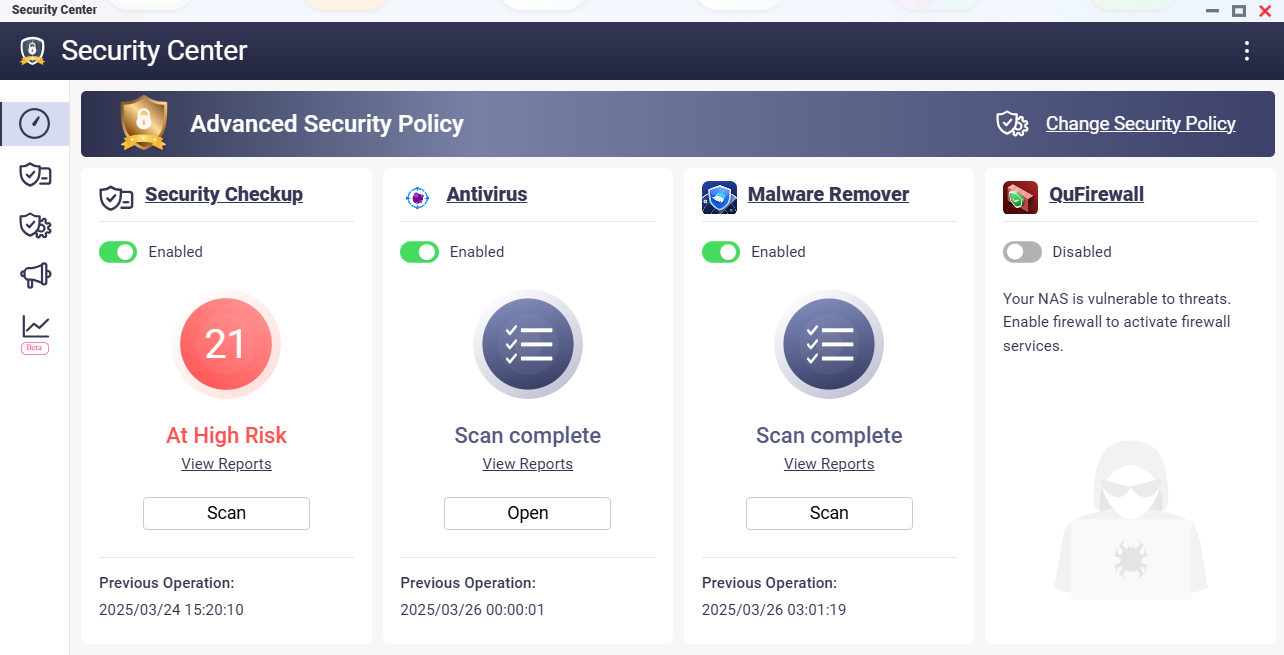View Reports for Malware Remover

point(829,464)
